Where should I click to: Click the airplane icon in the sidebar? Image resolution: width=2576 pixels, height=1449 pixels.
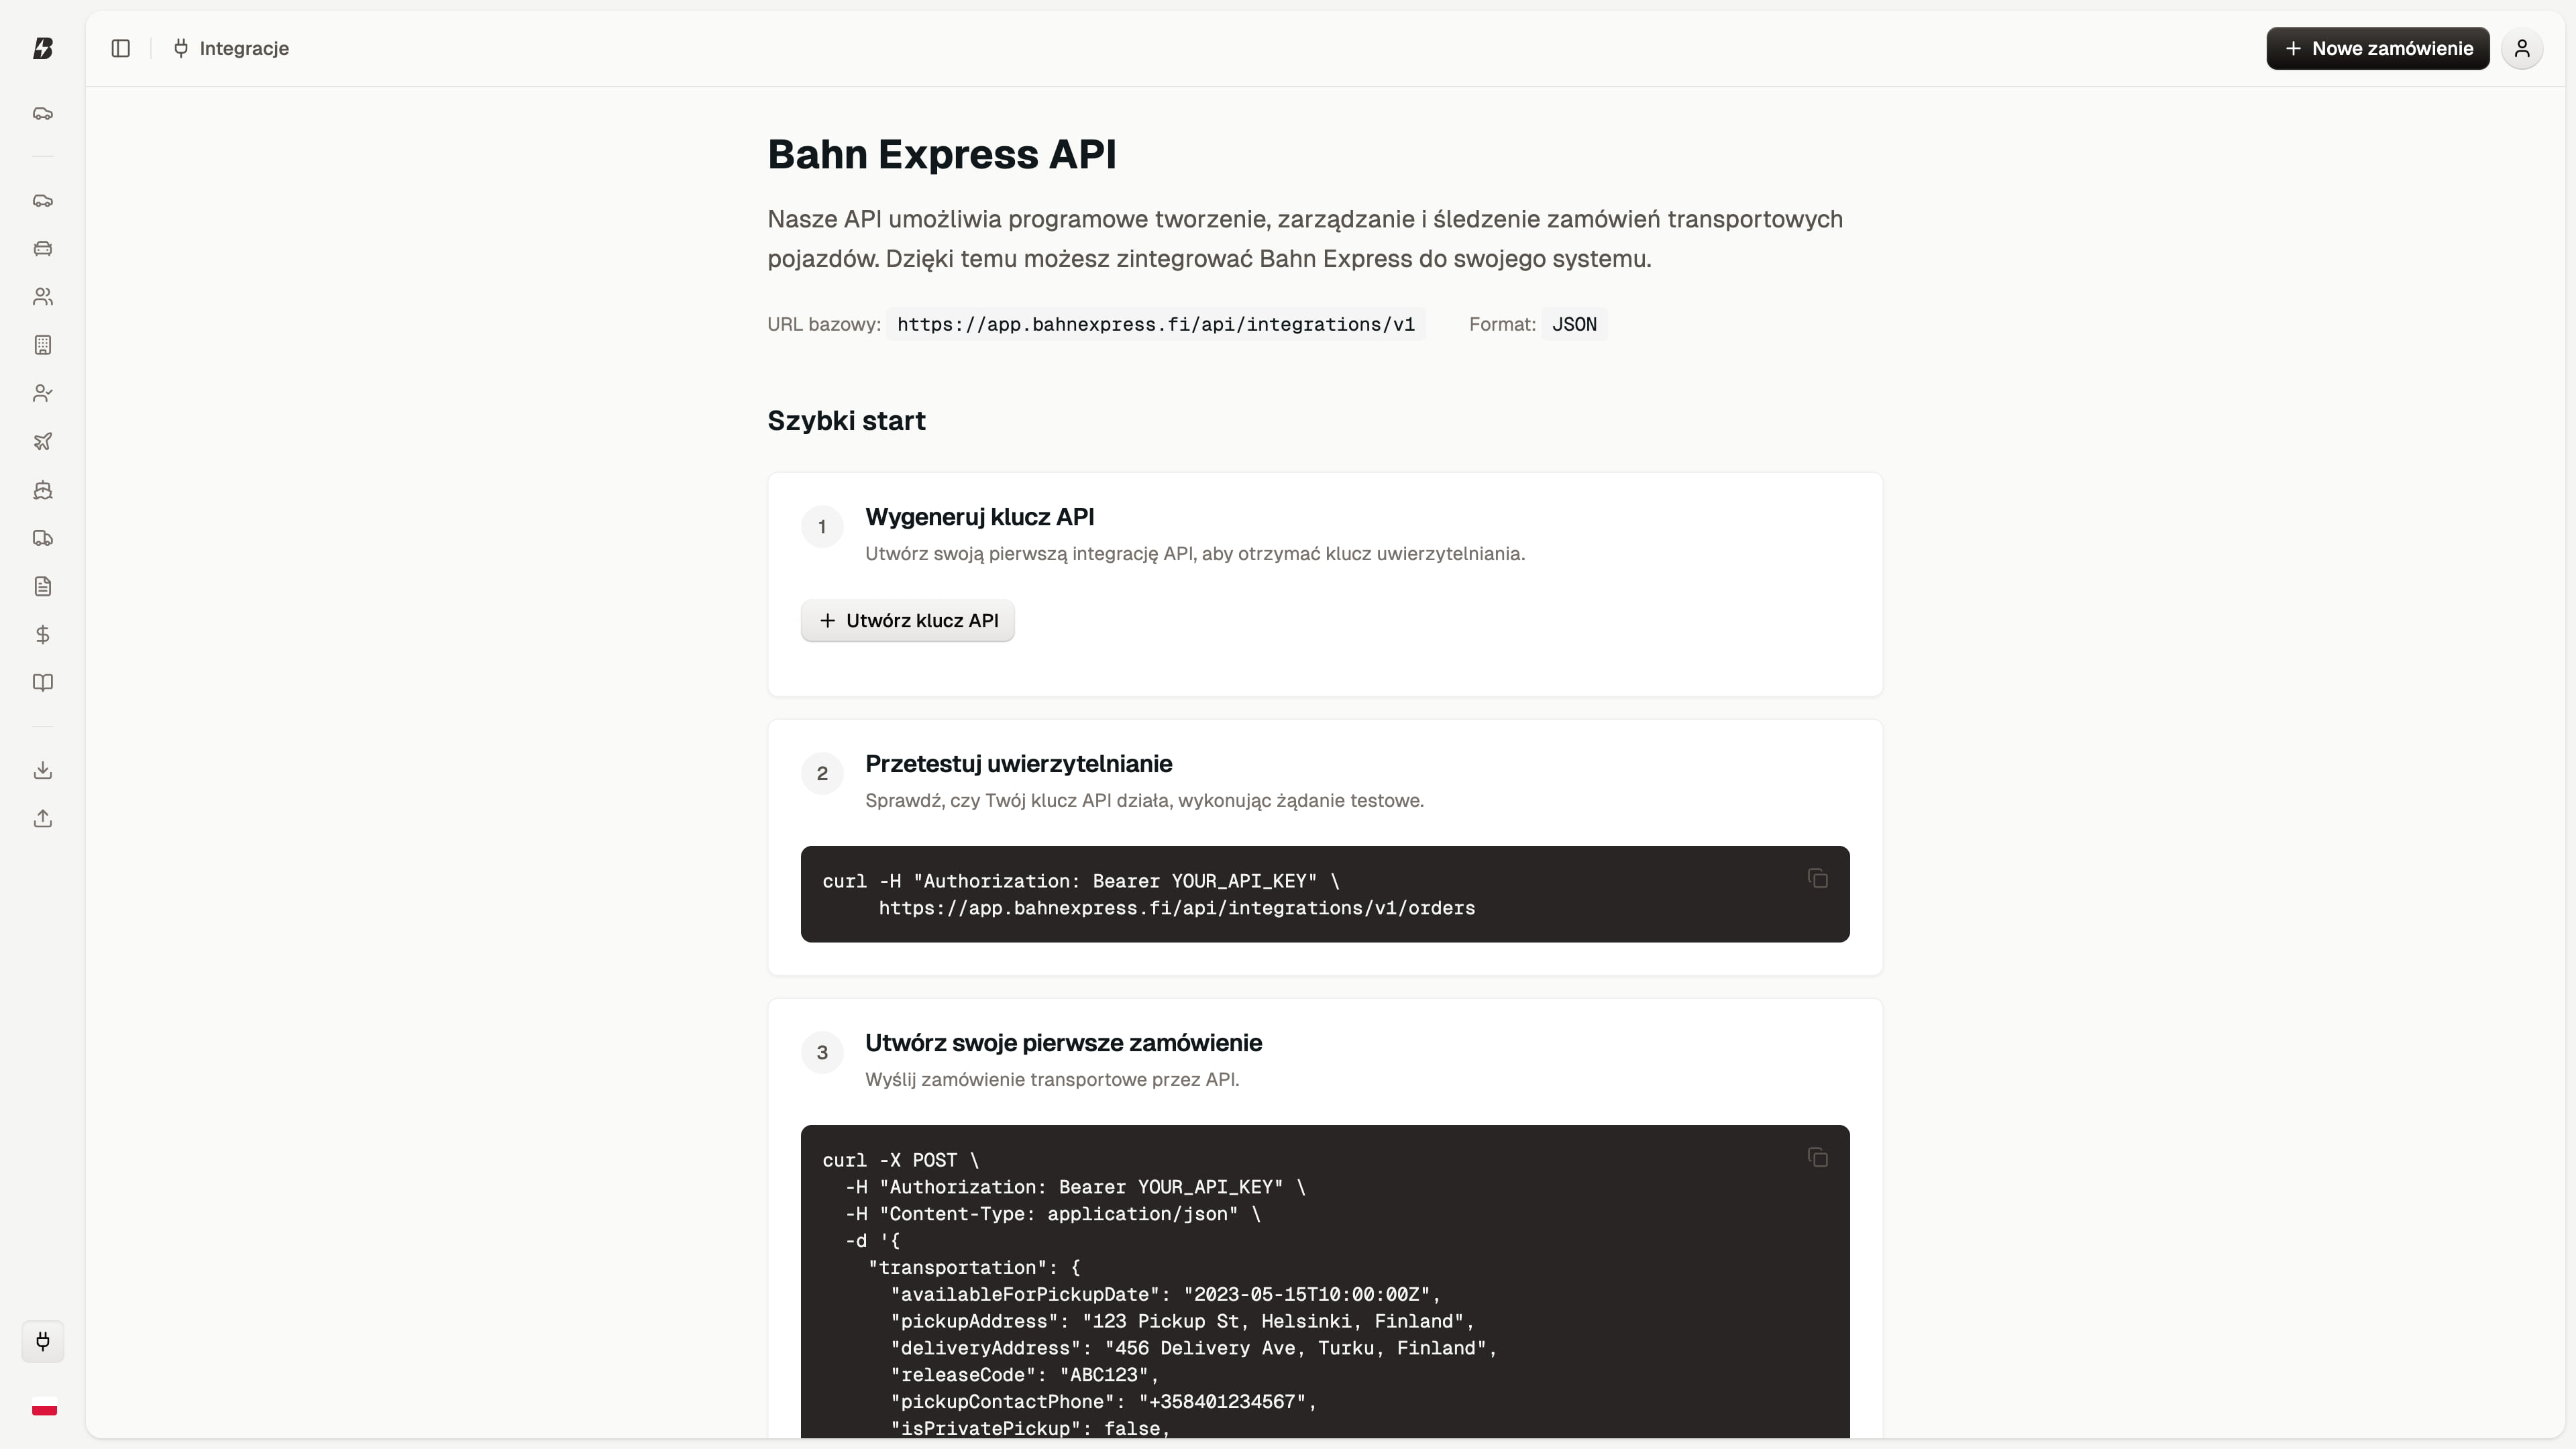tap(43, 441)
